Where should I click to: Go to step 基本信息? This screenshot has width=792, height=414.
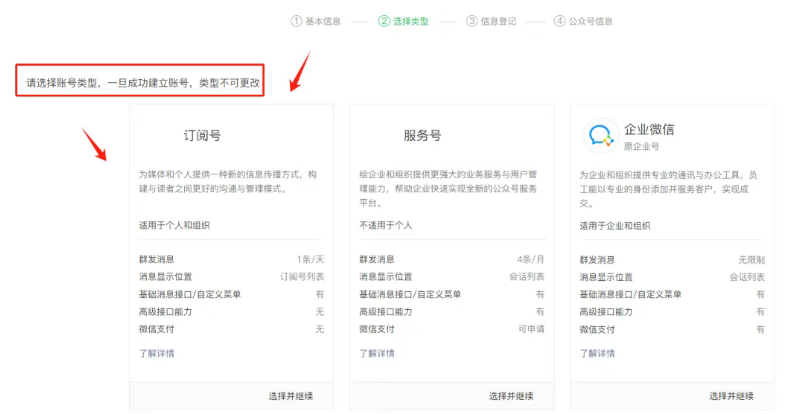(316, 21)
